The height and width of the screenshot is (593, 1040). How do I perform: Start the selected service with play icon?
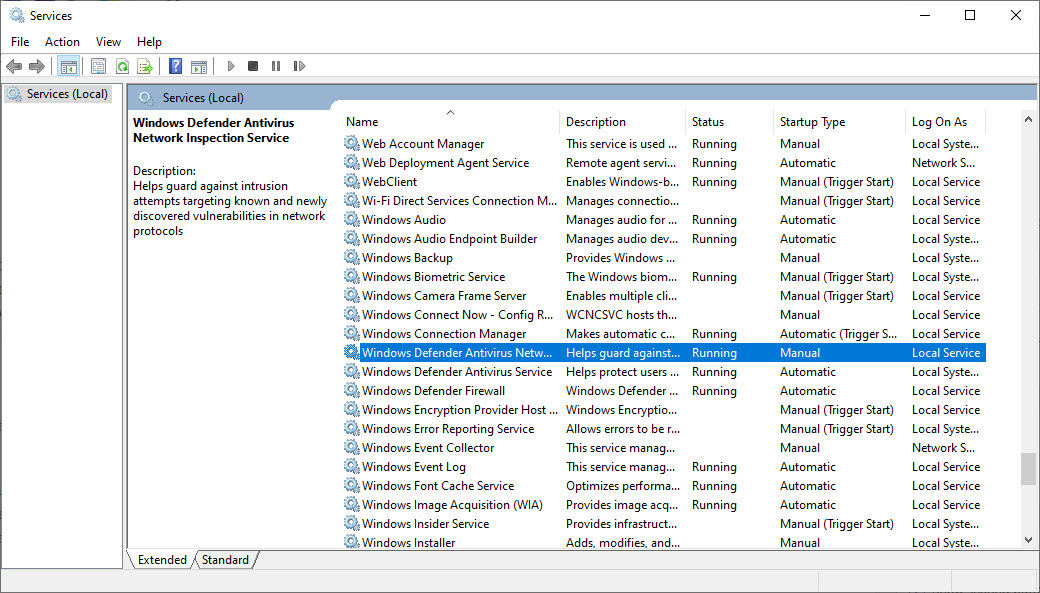tap(231, 66)
